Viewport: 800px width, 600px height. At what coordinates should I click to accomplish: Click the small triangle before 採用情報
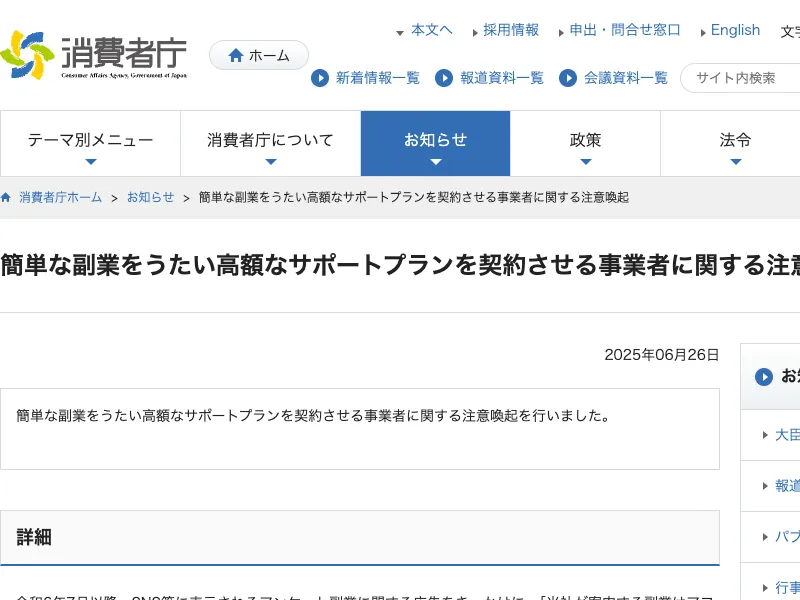click(x=476, y=33)
